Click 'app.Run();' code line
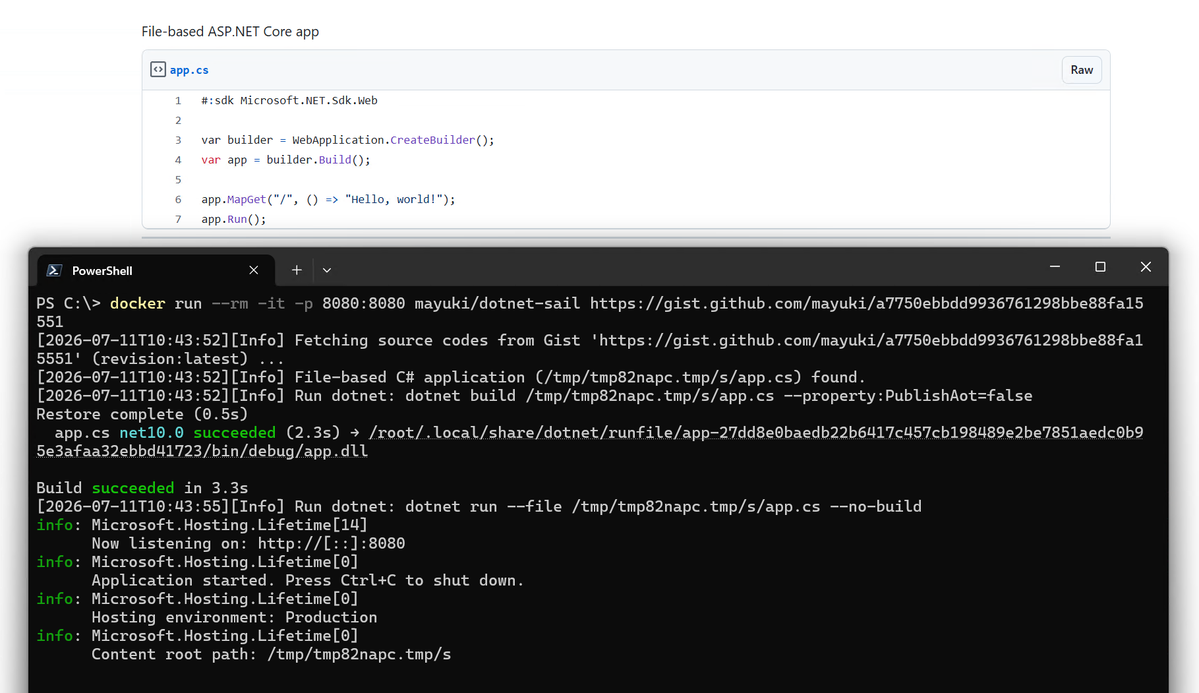 (233, 220)
